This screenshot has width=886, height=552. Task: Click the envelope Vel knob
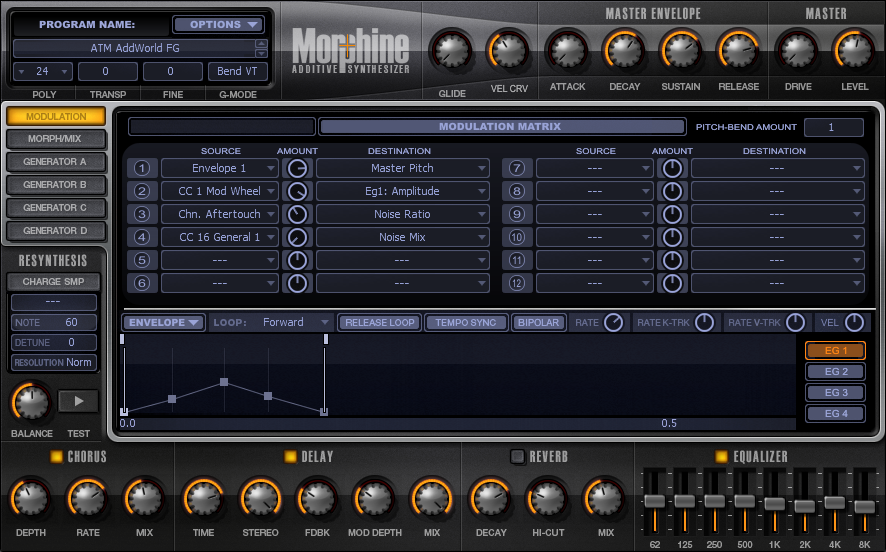click(x=854, y=323)
